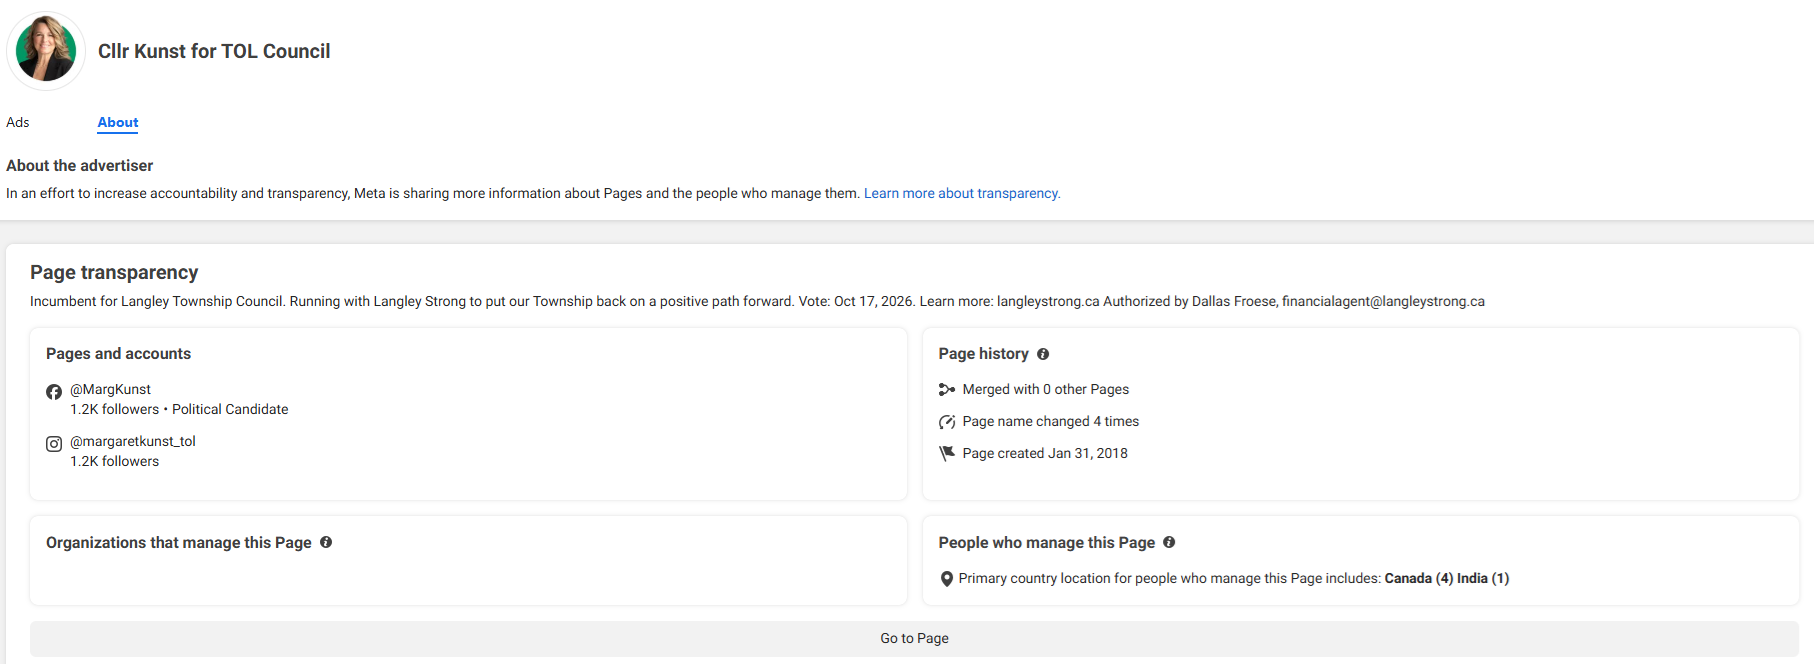The height and width of the screenshot is (664, 1814).
Task: Click text Page name changed 4 times
Action: pyautogui.click(x=1051, y=421)
